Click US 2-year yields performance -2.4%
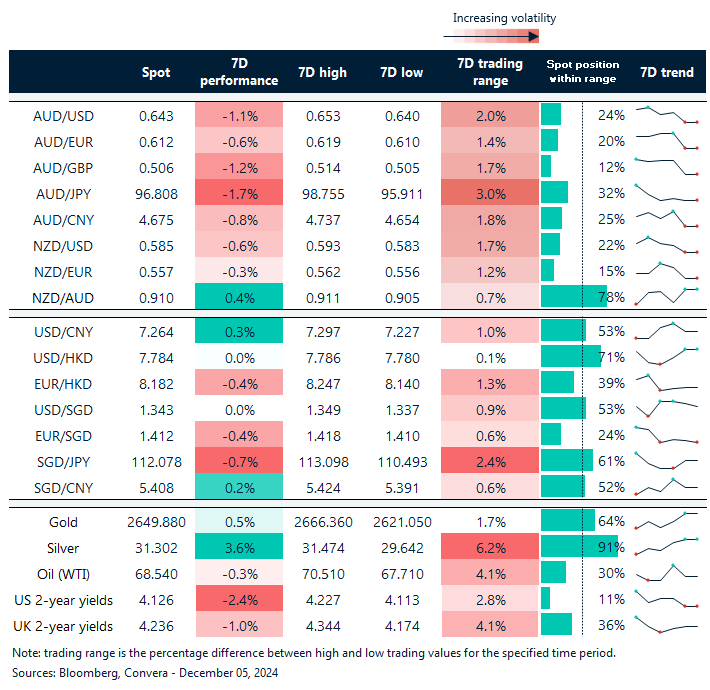Image resolution: width=710 pixels, height=690 pixels. pyautogui.click(x=239, y=599)
